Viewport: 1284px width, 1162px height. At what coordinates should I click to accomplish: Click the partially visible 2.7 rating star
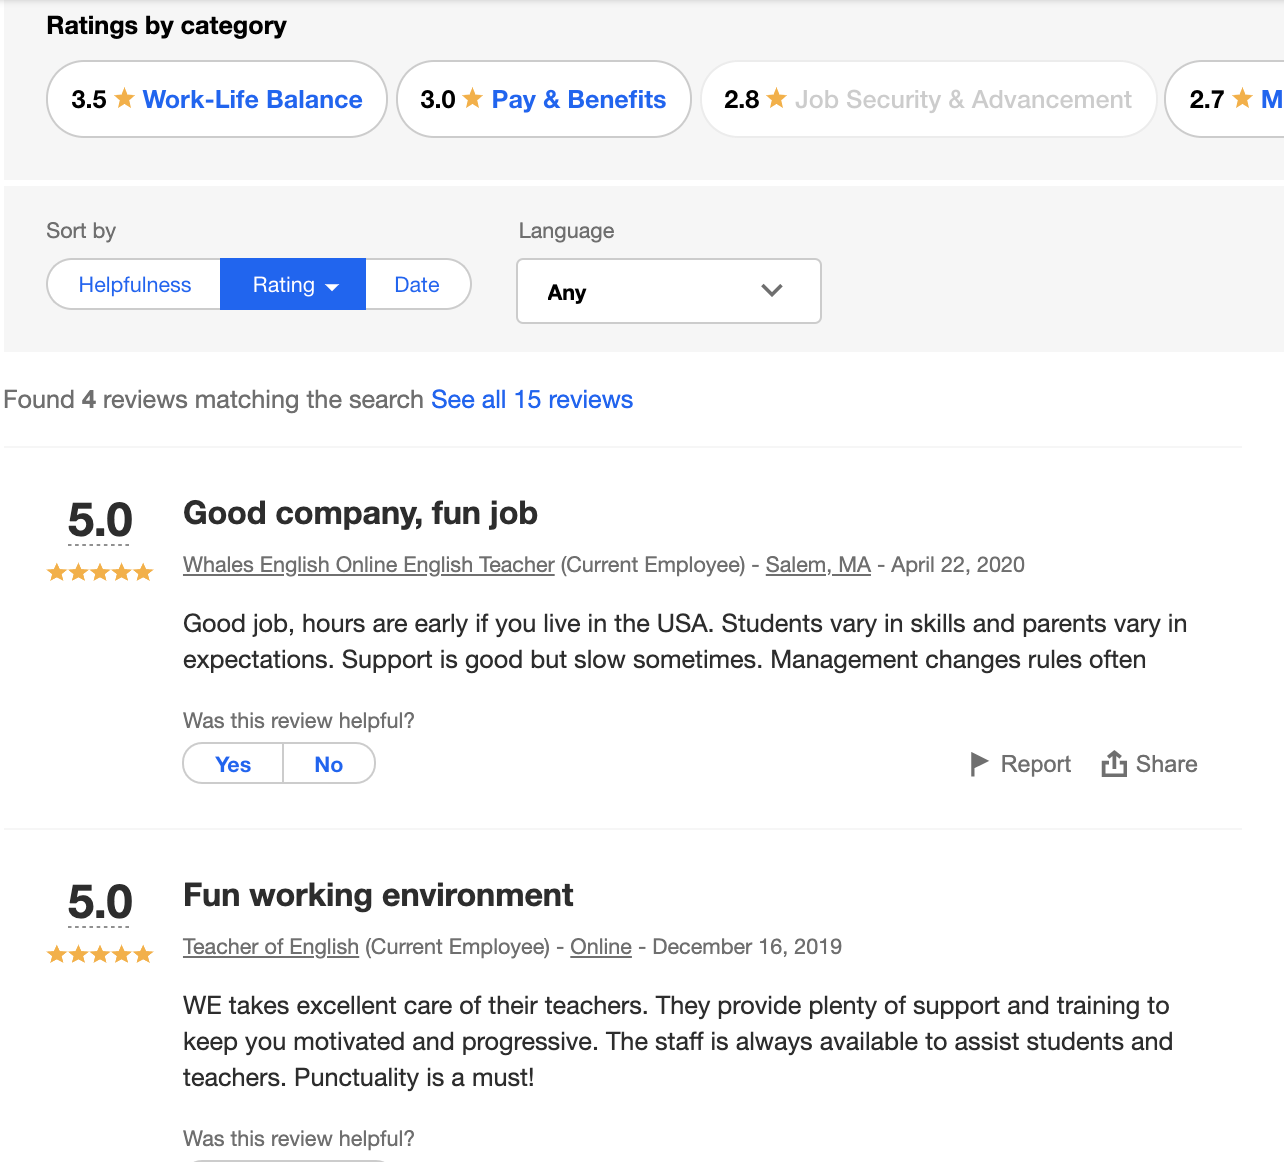(1242, 99)
